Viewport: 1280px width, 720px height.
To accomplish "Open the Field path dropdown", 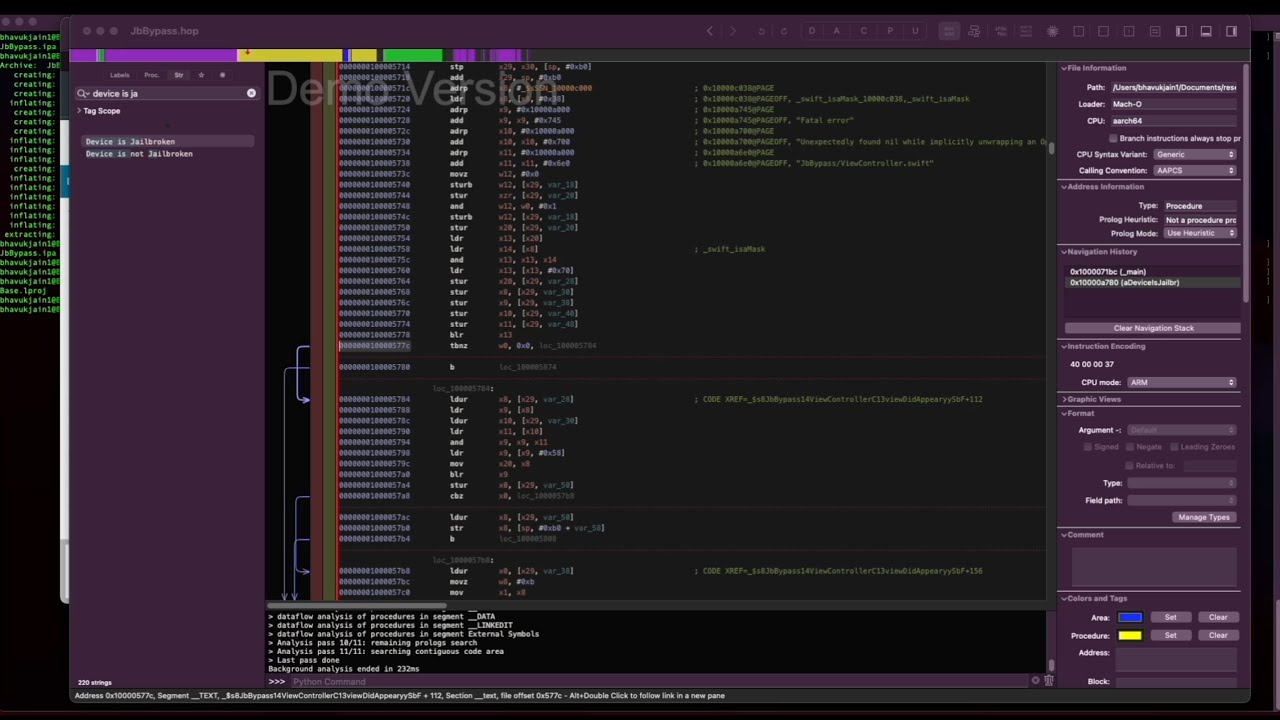I will pyautogui.click(x=1182, y=500).
